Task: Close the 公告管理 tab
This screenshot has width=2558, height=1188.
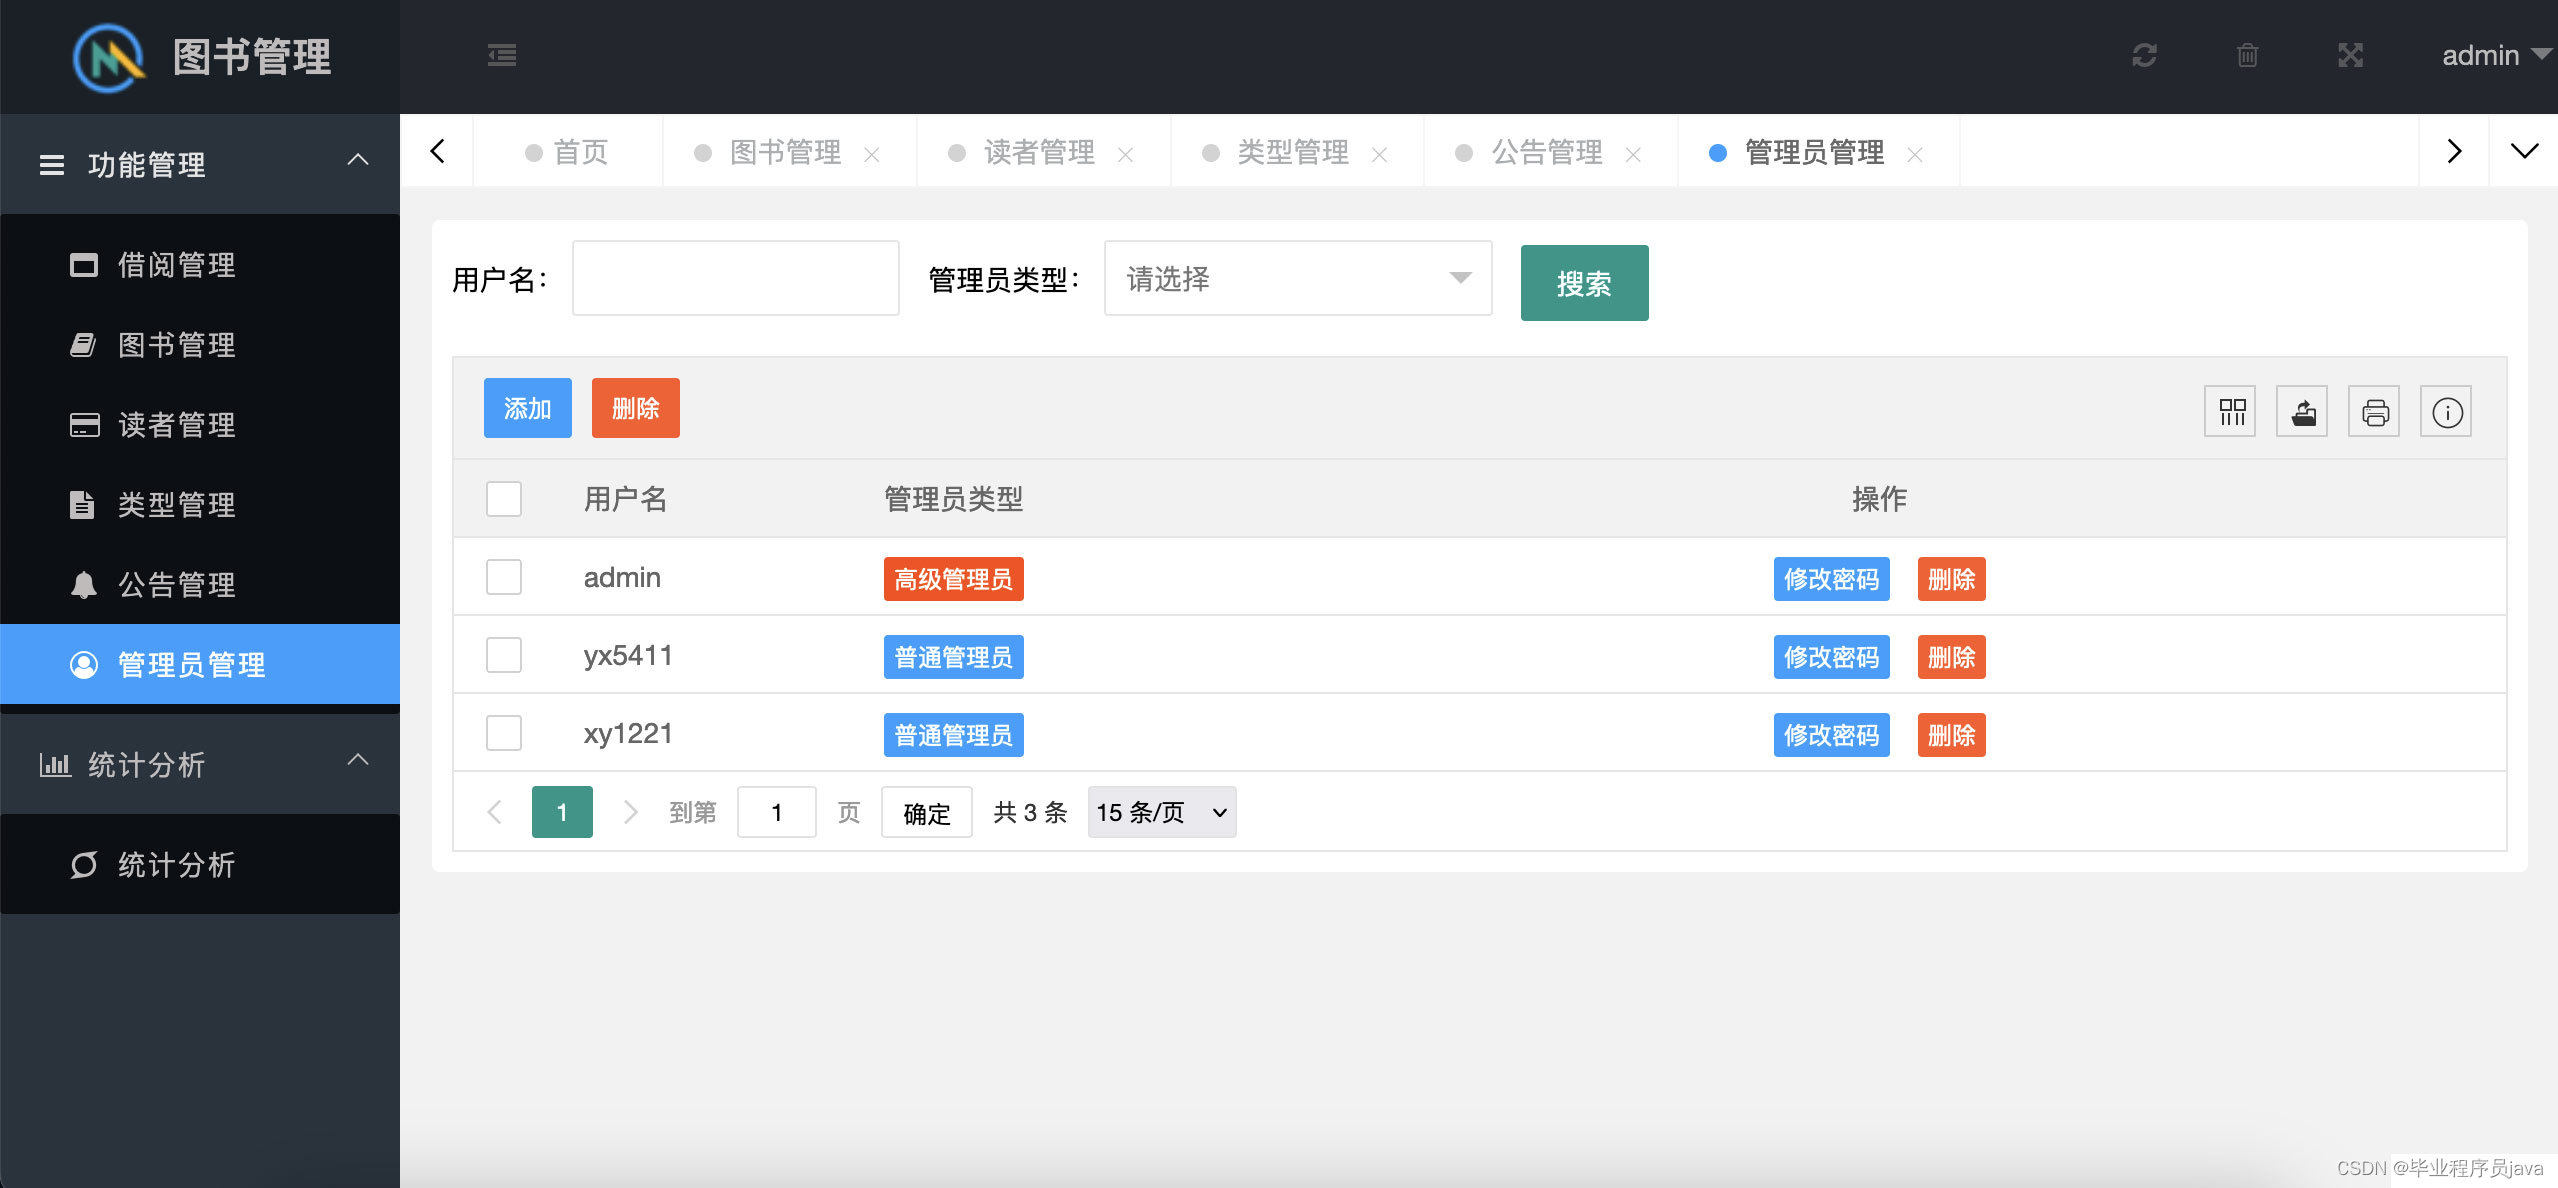Action: tap(1633, 154)
